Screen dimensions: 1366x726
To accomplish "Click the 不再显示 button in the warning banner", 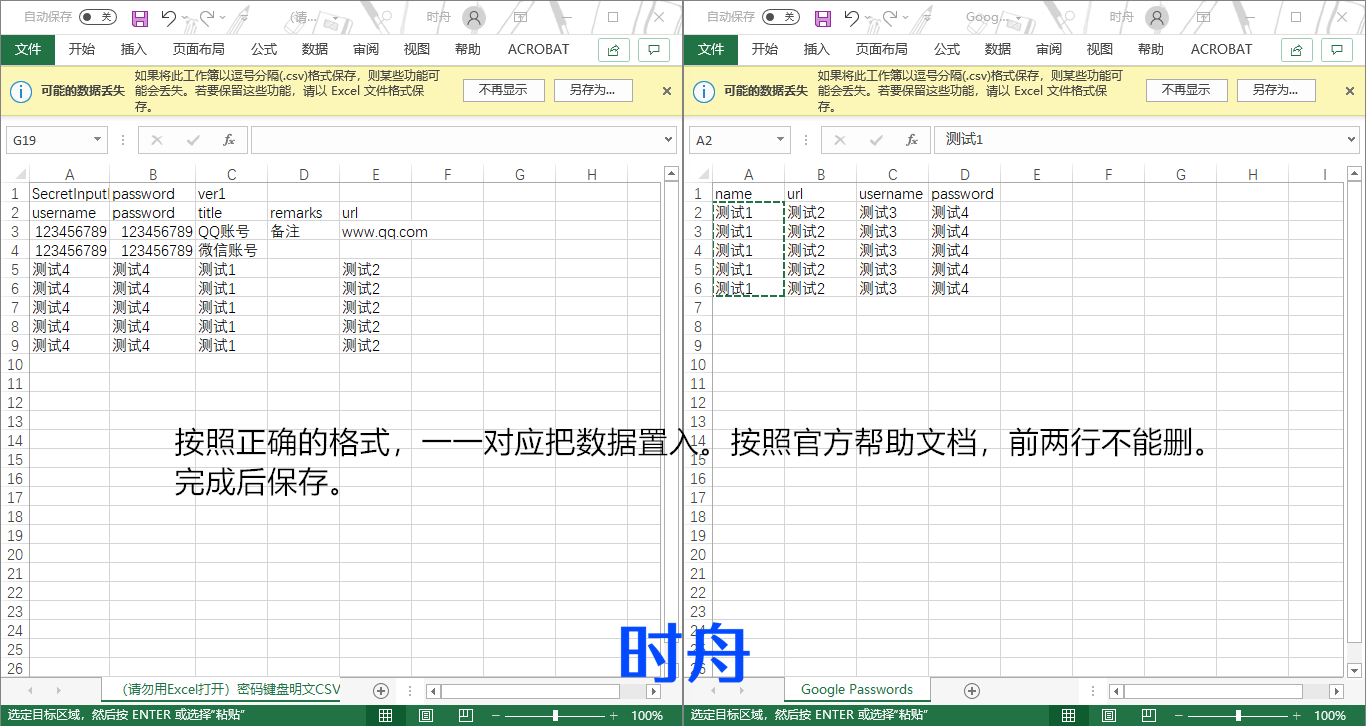I will tap(503, 89).
